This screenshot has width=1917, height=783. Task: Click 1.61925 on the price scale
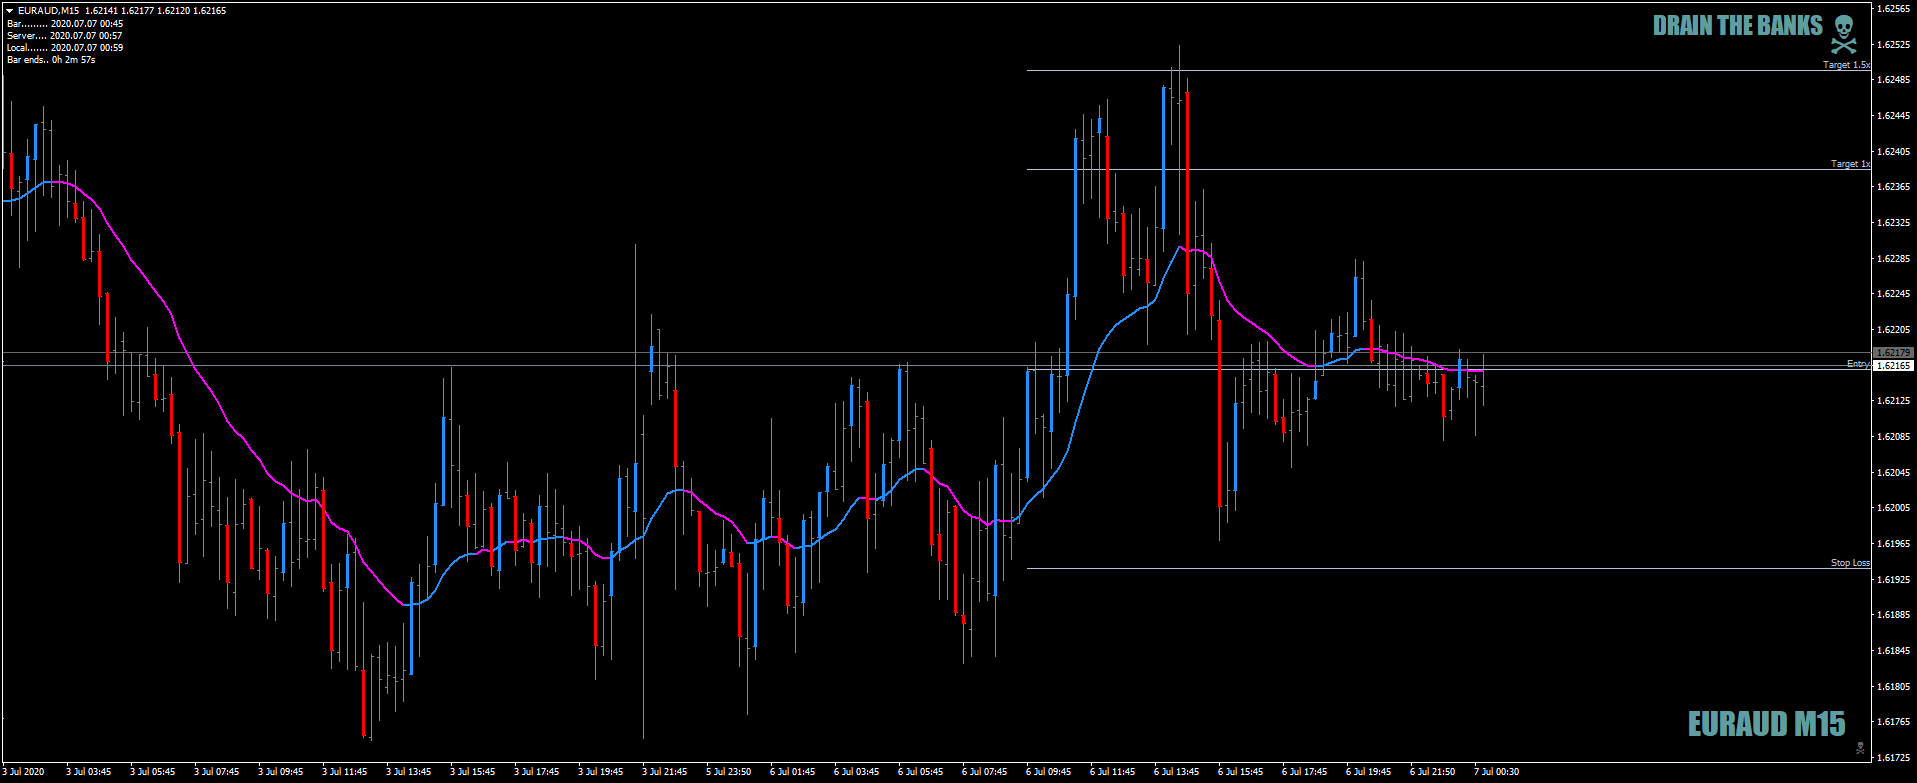[x=1895, y=580]
